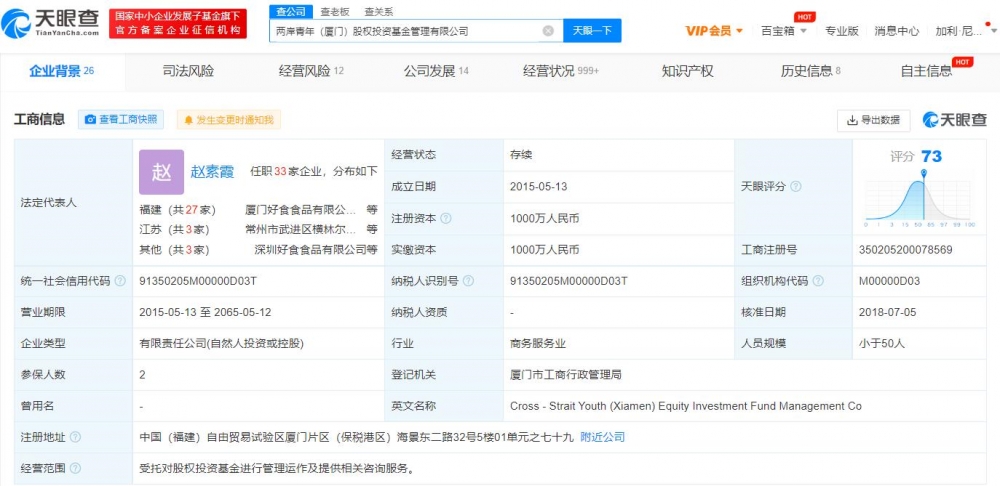This screenshot has width=1000, height=486.
Task: Click the 导出数据 export button
Action: click(x=873, y=120)
